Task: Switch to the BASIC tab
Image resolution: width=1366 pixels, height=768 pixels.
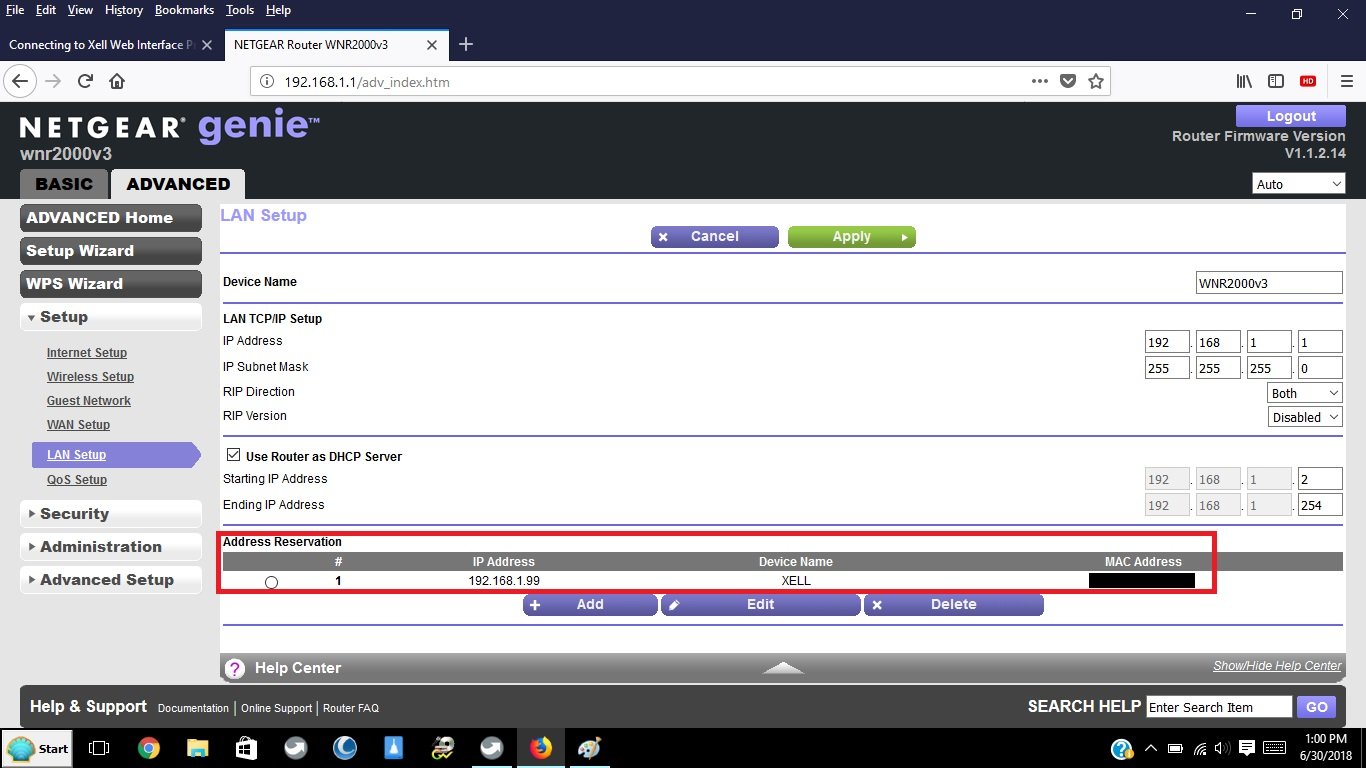Action: (x=64, y=184)
